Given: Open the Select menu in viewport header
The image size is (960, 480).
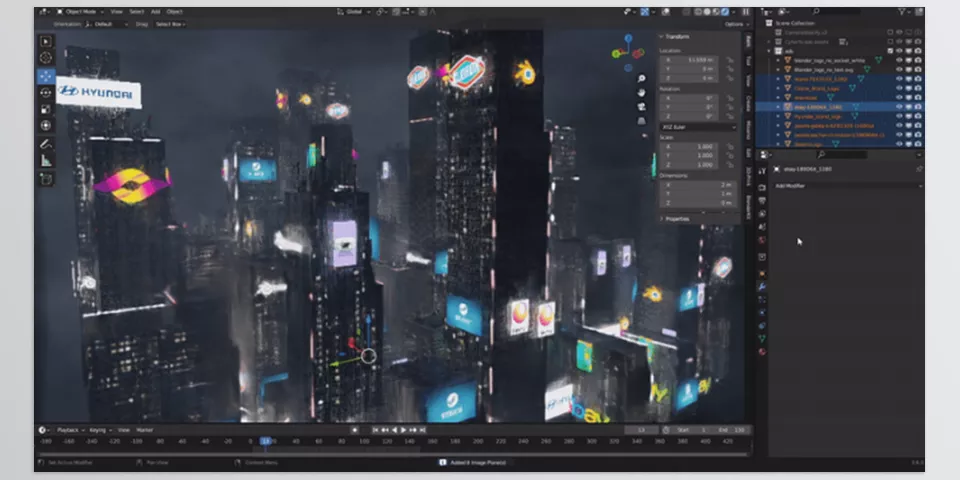Looking at the screenshot, I should 137,12.
